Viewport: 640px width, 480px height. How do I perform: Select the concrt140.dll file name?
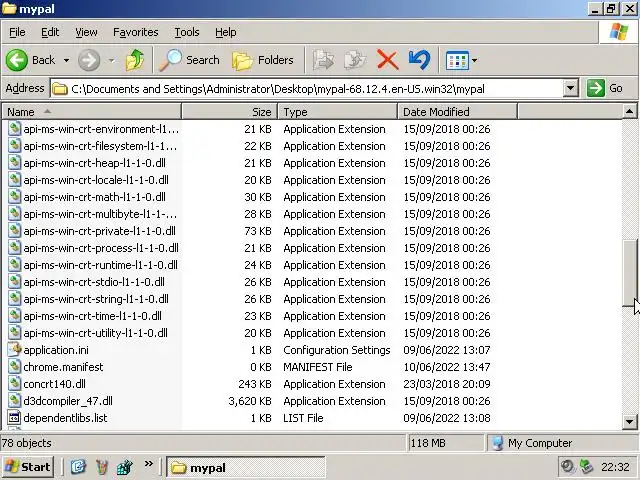[55, 384]
